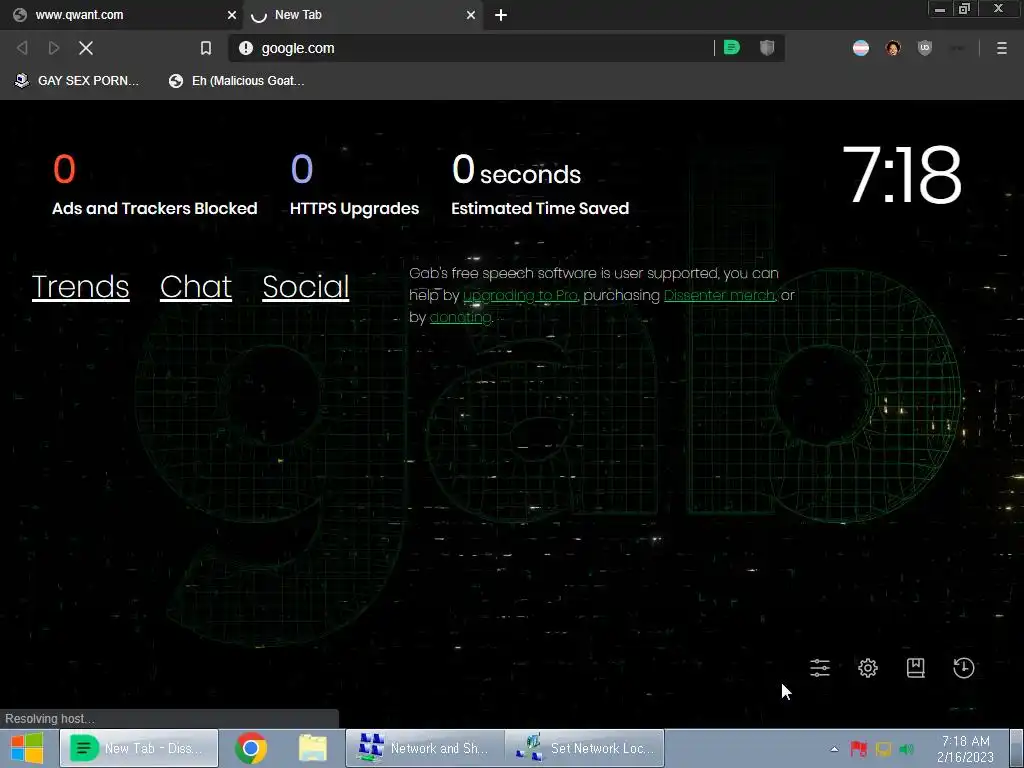
Task: Open the pink and blue striped extension icon
Action: [x=861, y=48]
